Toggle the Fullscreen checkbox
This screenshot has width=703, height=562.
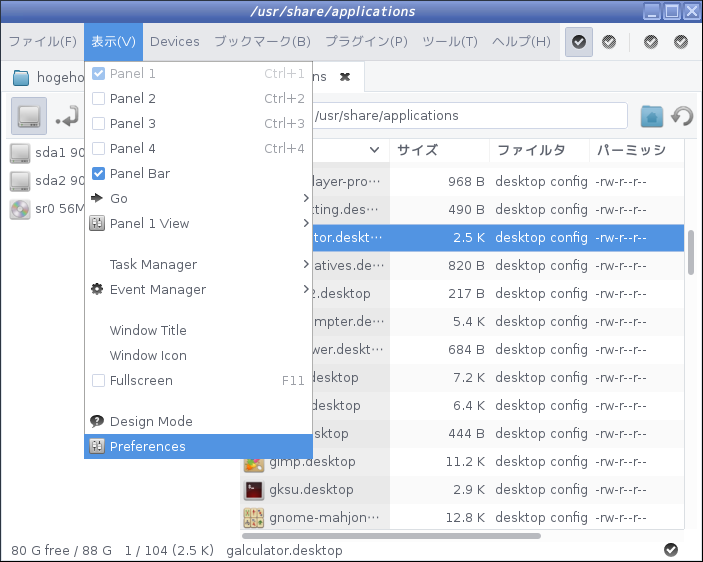[98, 380]
